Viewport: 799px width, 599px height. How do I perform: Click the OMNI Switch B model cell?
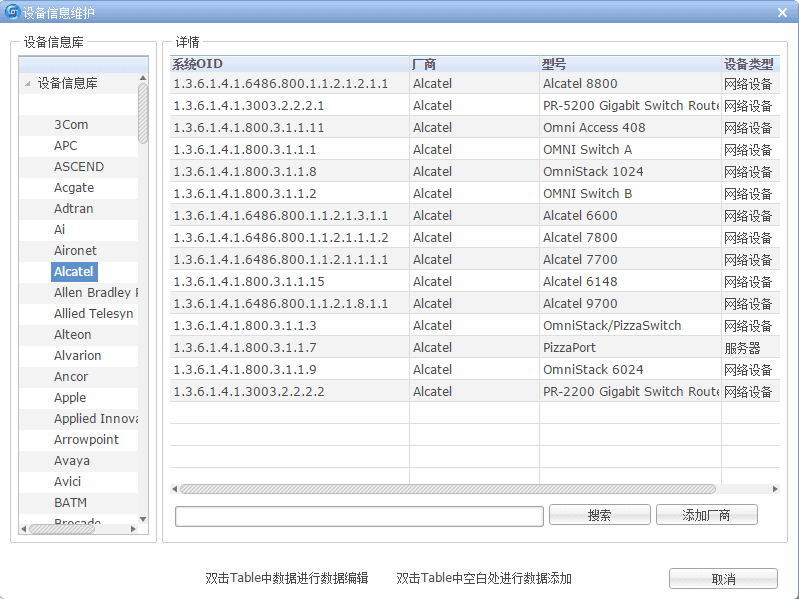click(x=630, y=194)
